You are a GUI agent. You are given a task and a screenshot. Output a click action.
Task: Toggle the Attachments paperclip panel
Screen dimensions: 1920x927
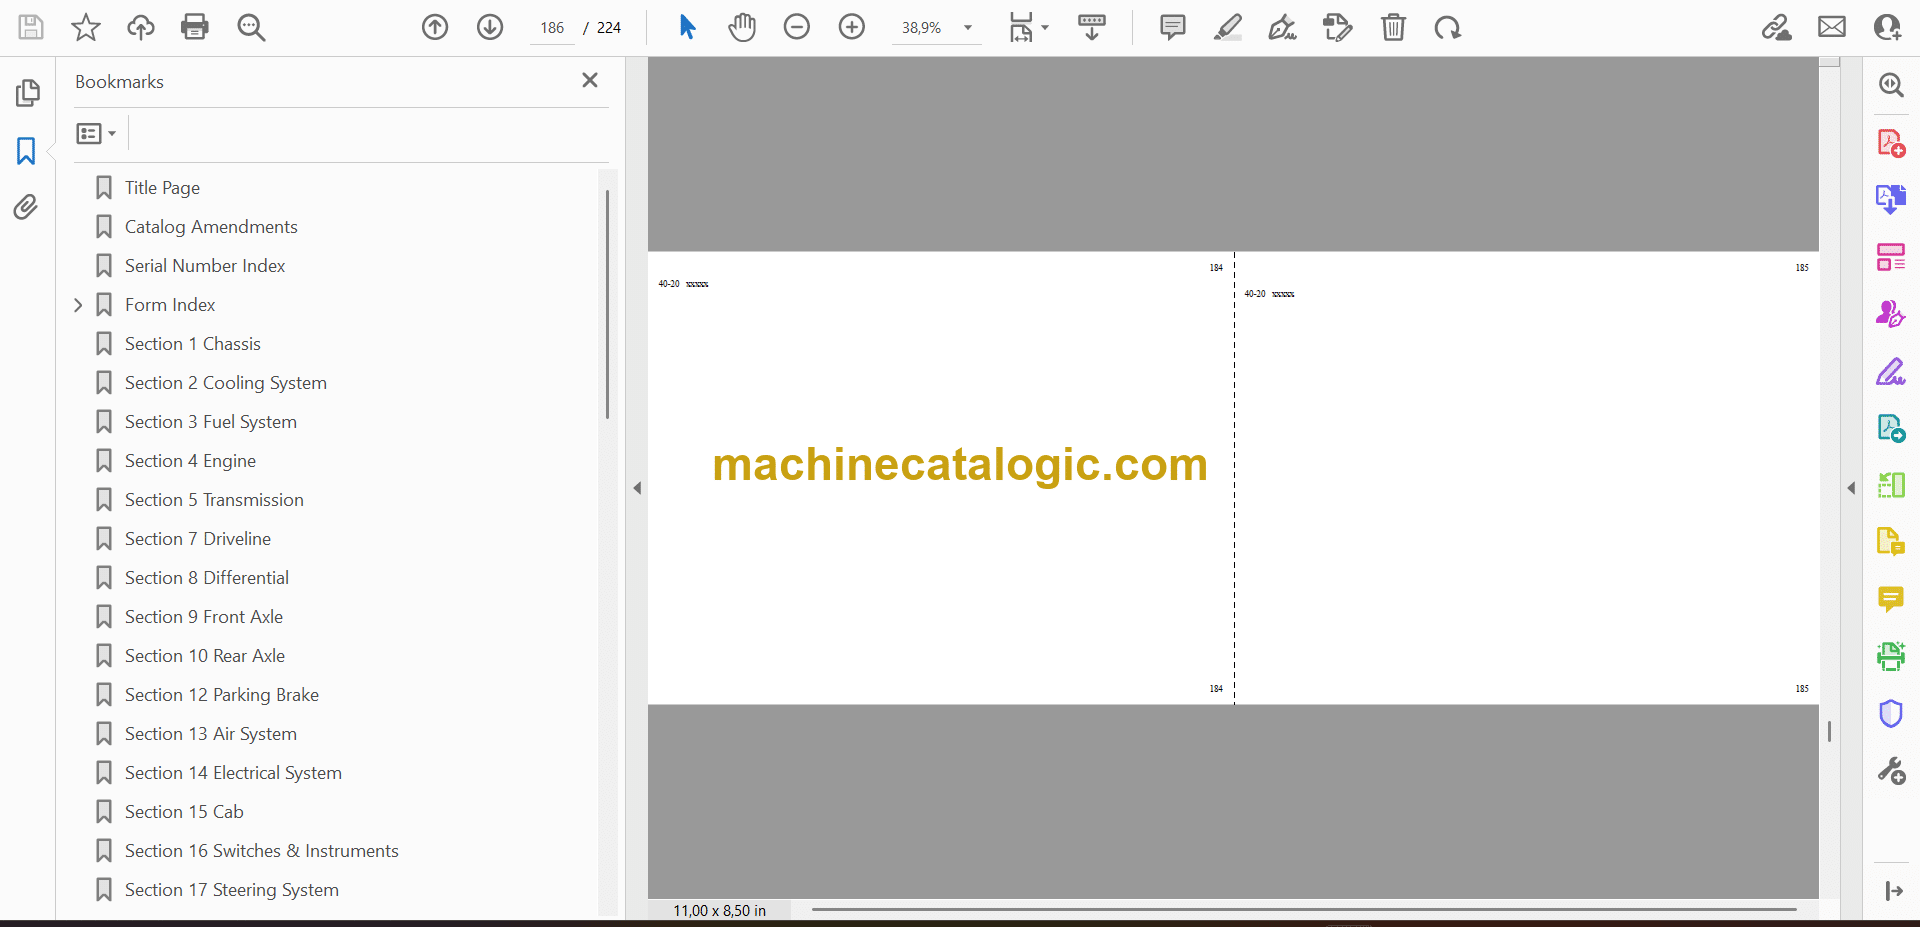pos(26,207)
